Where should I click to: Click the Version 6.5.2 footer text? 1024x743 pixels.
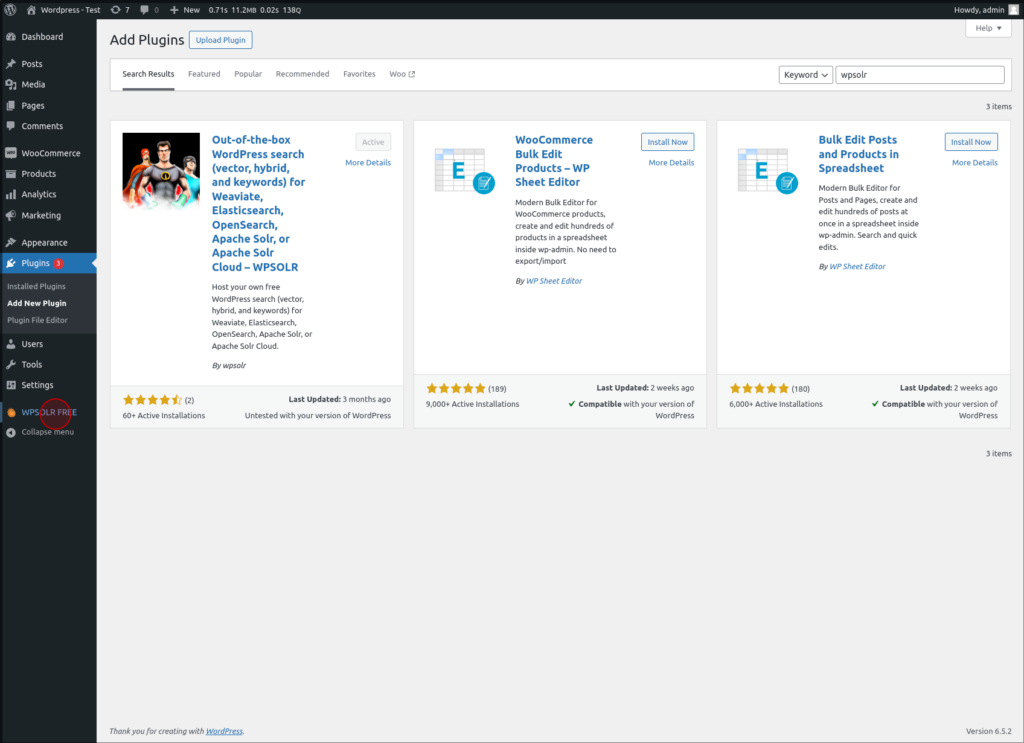(989, 731)
